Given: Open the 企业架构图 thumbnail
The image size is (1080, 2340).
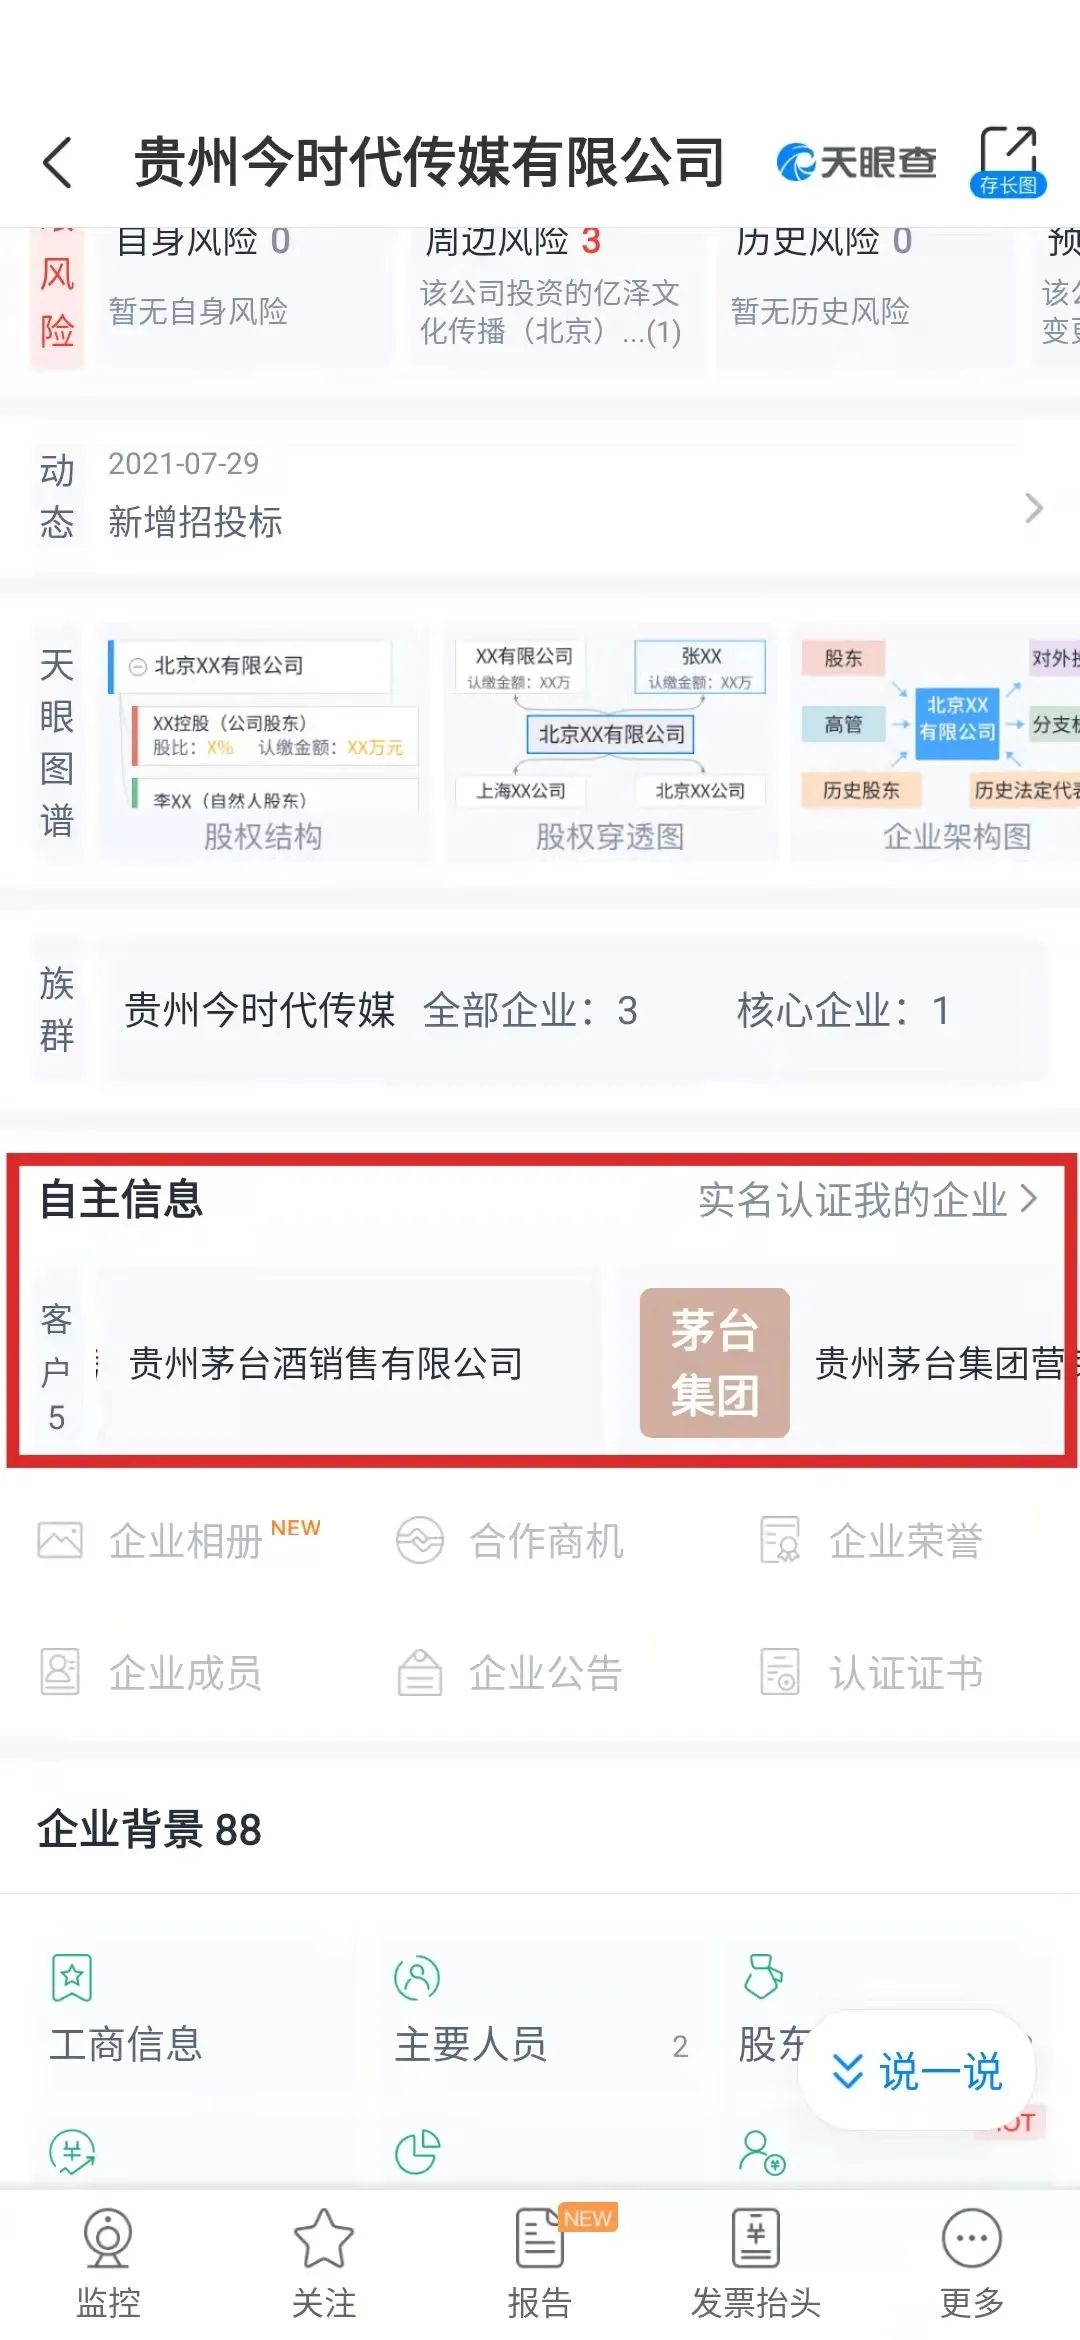Looking at the screenshot, I should point(936,744).
